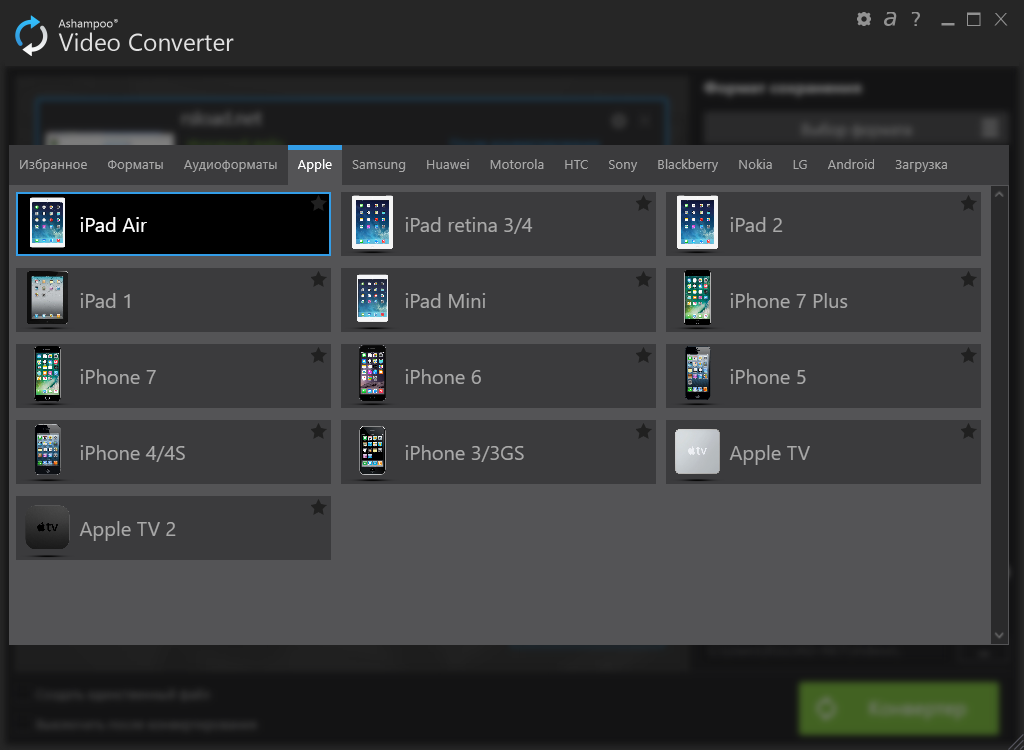This screenshot has width=1024, height=750.
Task: Open the Аудиоформаты tab
Action: pyautogui.click(x=230, y=164)
